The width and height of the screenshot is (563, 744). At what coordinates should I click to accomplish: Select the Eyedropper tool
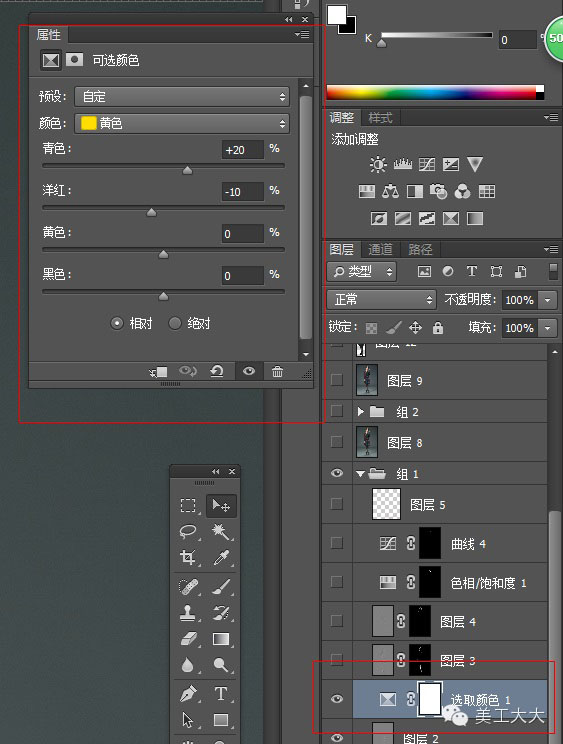[x=221, y=557]
